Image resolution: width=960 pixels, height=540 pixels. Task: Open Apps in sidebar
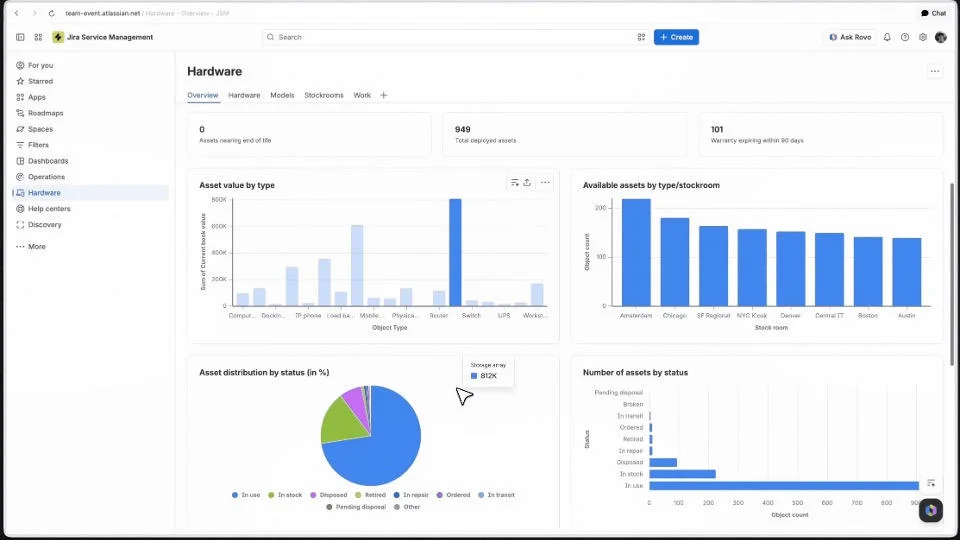[91, 97]
